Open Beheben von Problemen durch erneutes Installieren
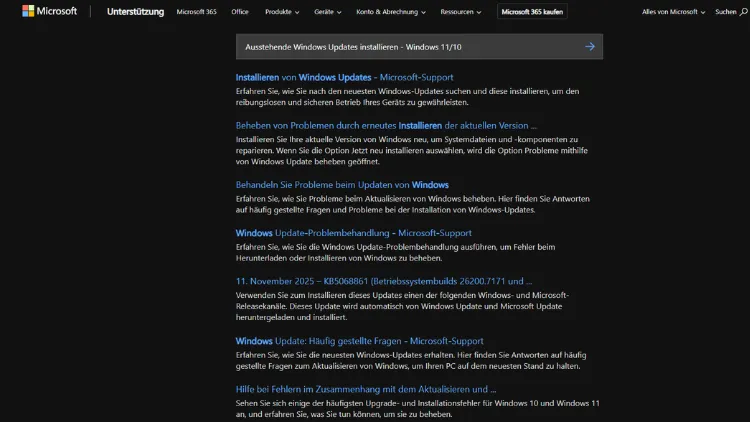Image resolution: width=750 pixels, height=422 pixels. [386, 125]
